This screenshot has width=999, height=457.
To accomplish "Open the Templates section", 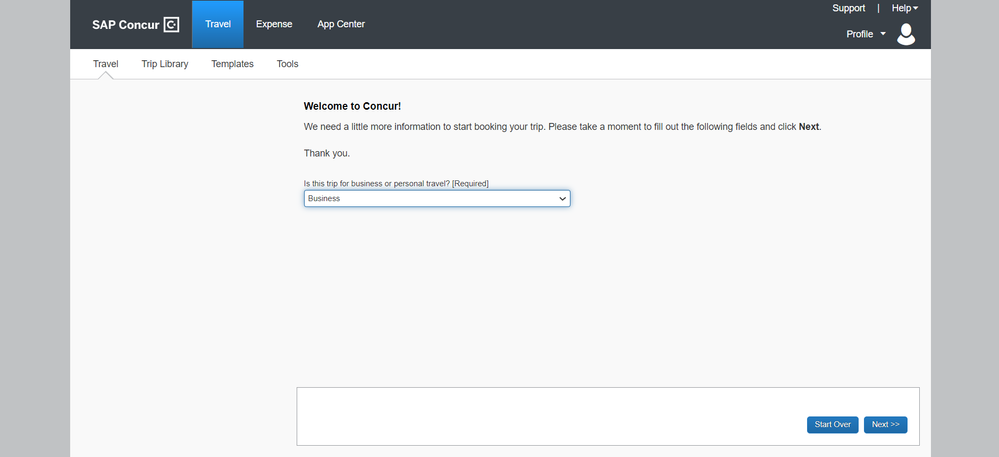I will point(233,64).
